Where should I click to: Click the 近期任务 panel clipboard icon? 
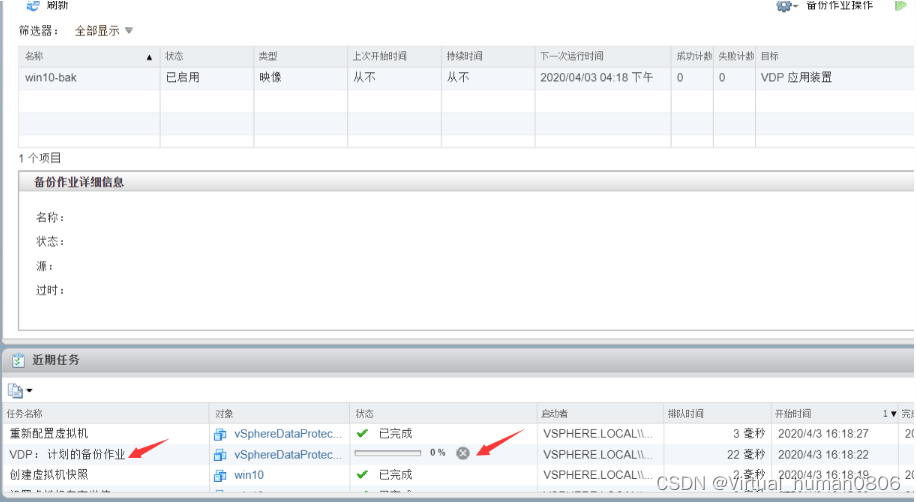tap(18, 360)
